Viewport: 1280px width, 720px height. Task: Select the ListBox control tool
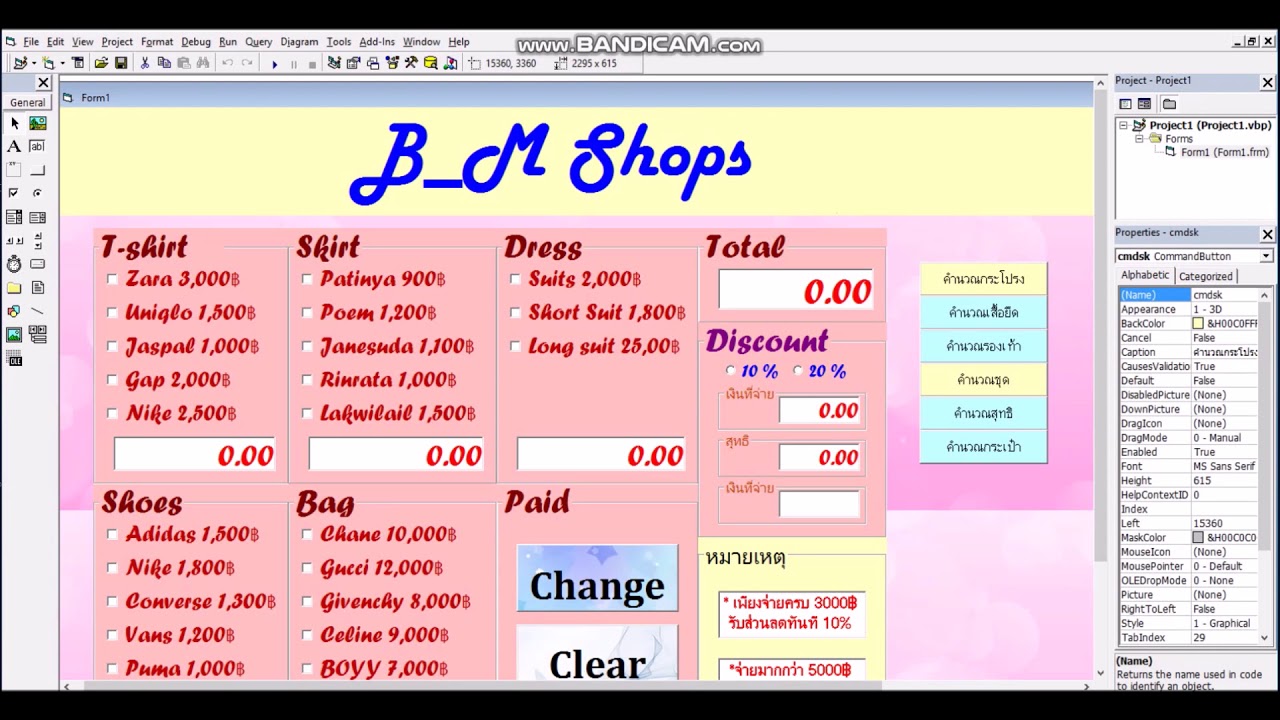[38, 217]
